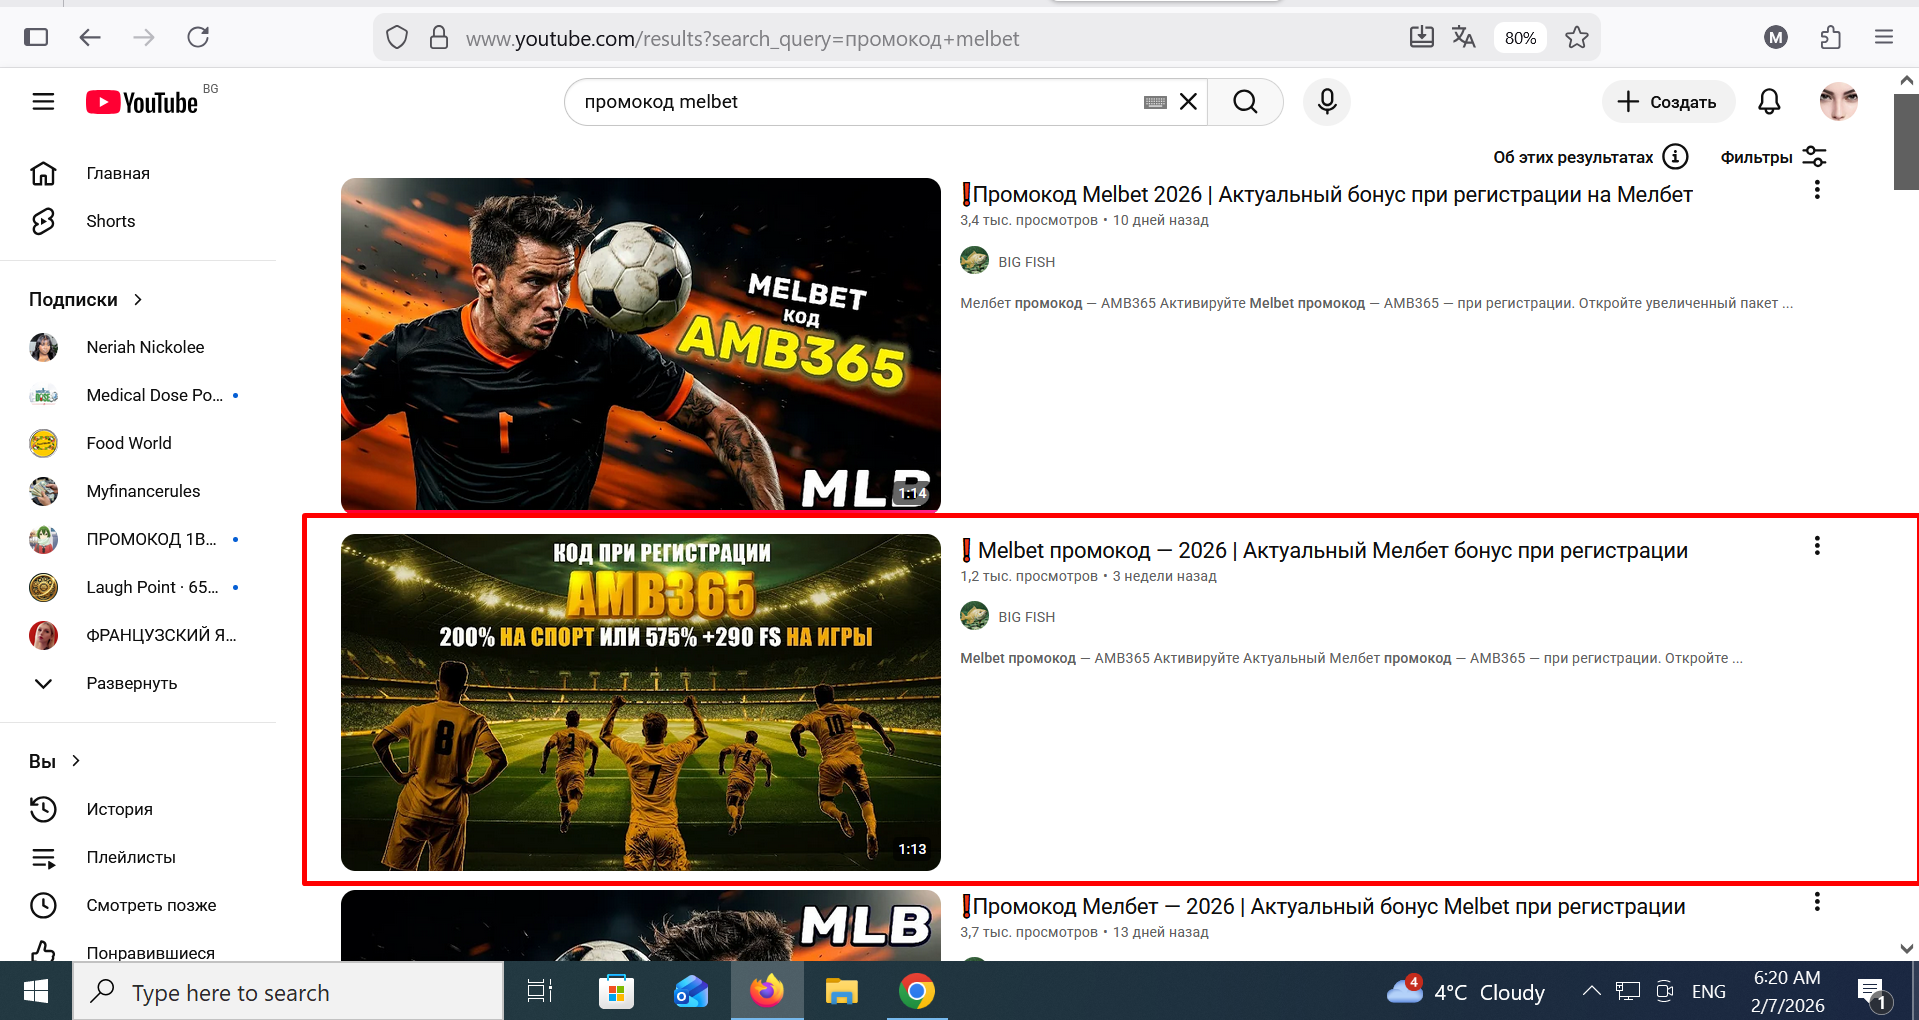Toggle the YouTube guide hamburger menu
The height and width of the screenshot is (1020, 1919).
(43, 102)
